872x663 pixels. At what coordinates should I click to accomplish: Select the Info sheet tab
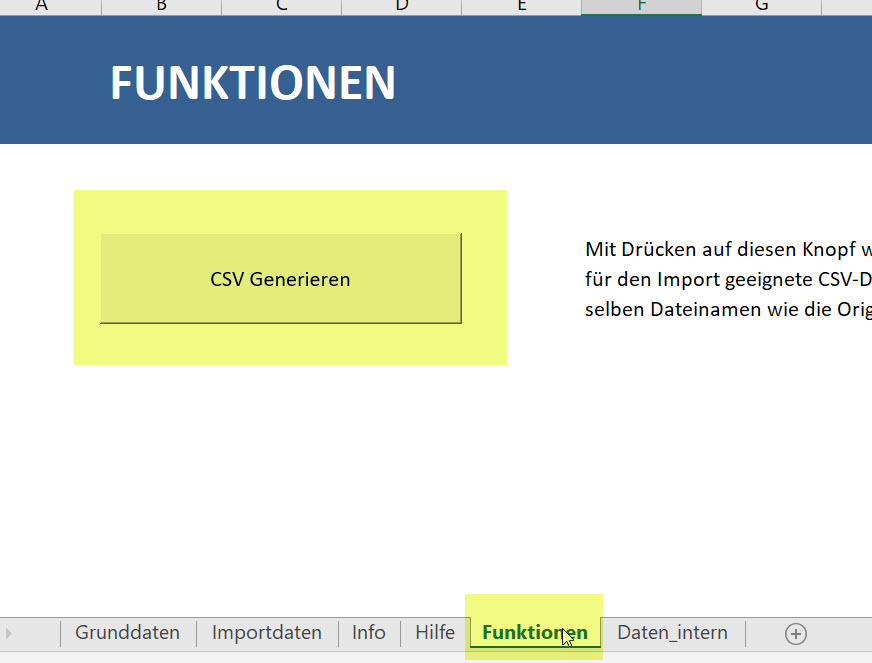tap(369, 633)
